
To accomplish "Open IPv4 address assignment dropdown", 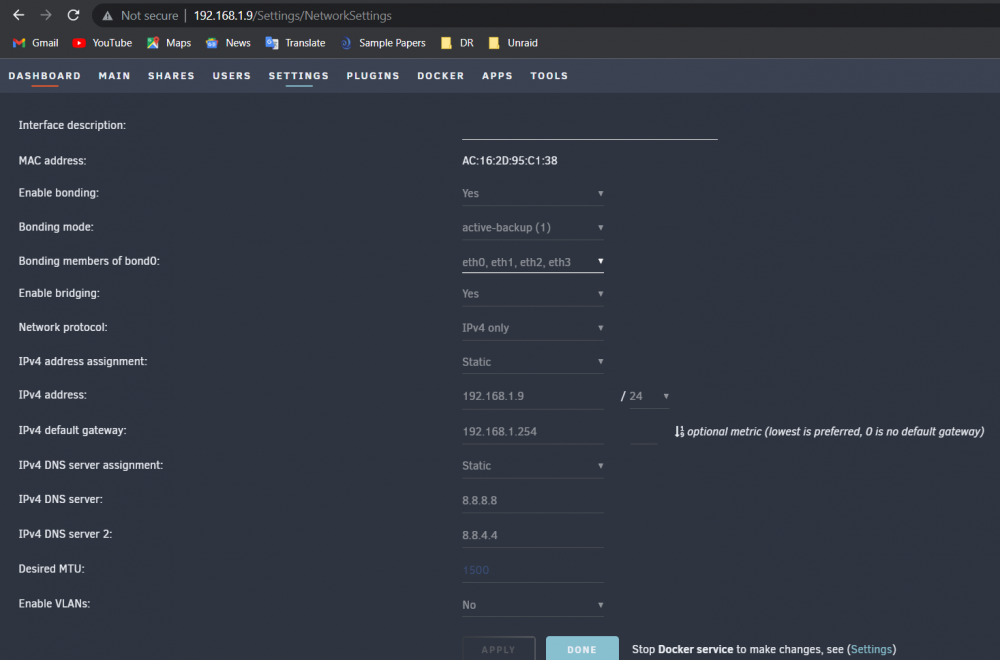I will click(x=533, y=362).
